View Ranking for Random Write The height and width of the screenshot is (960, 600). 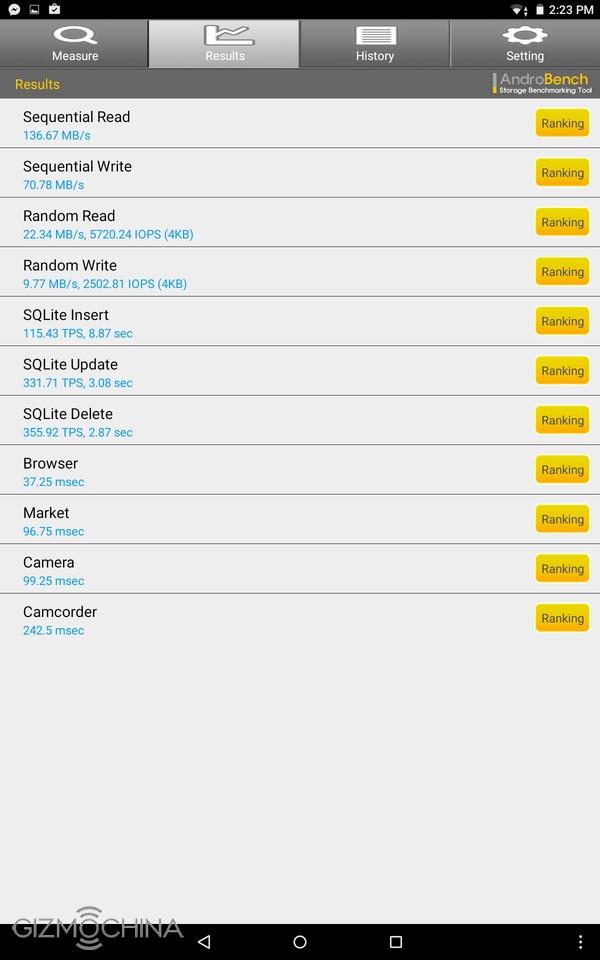562,272
